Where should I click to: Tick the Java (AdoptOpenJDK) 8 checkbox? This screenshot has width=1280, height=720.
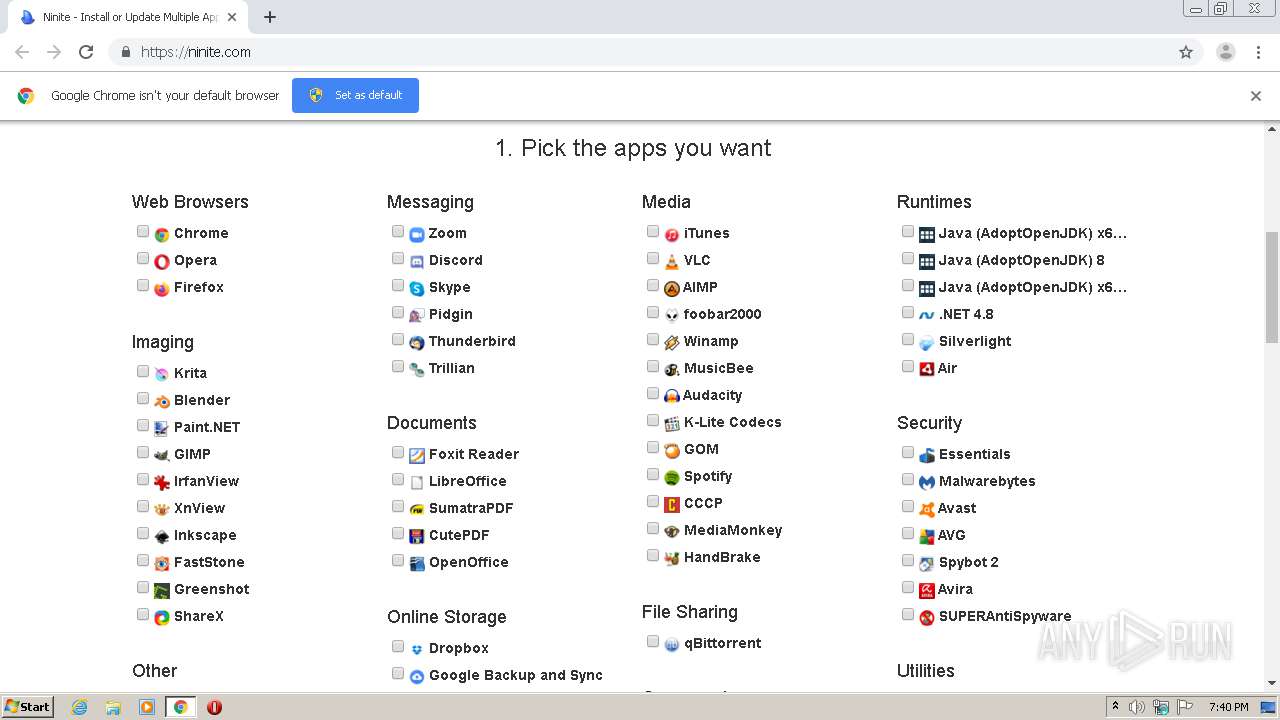click(908, 258)
